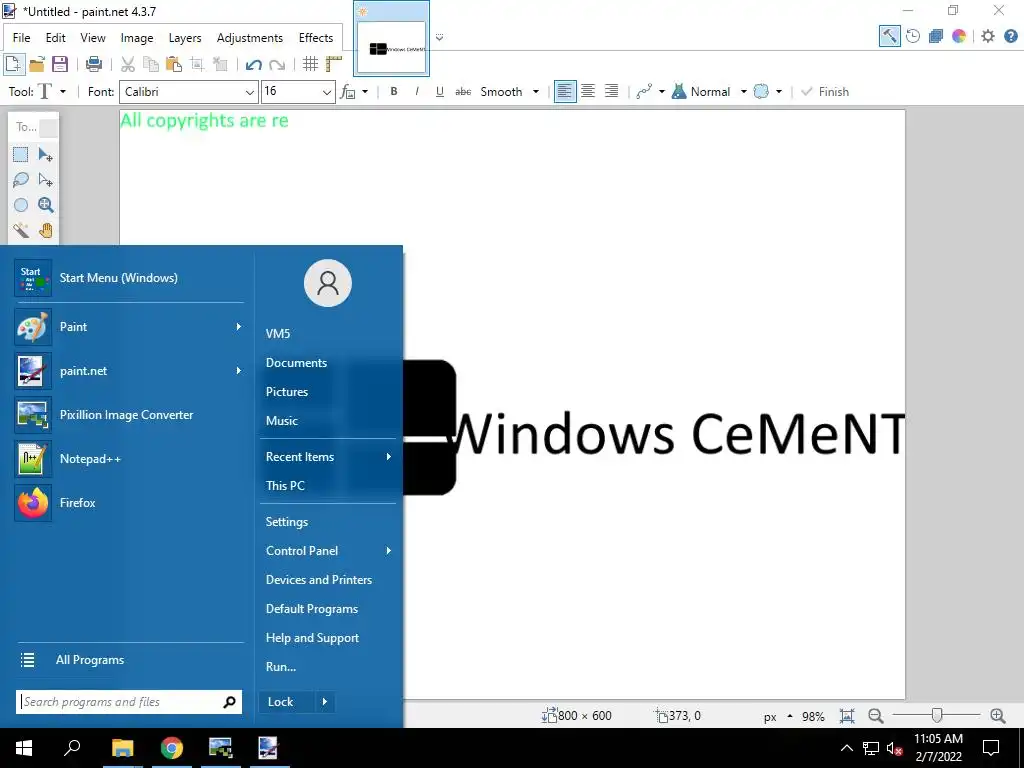This screenshot has height=768, width=1024.
Task: Toggle Bold text formatting
Action: pyautogui.click(x=394, y=91)
